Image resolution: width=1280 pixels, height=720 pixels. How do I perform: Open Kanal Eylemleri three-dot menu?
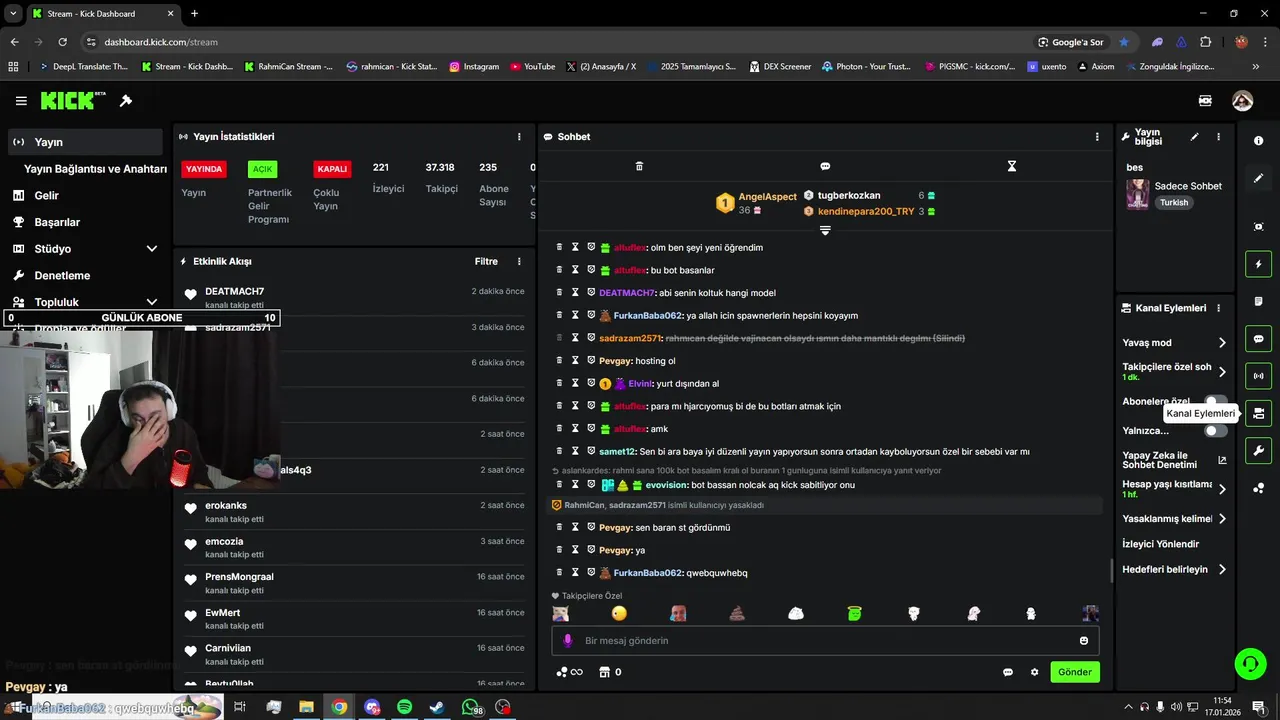[x=1218, y=308]
